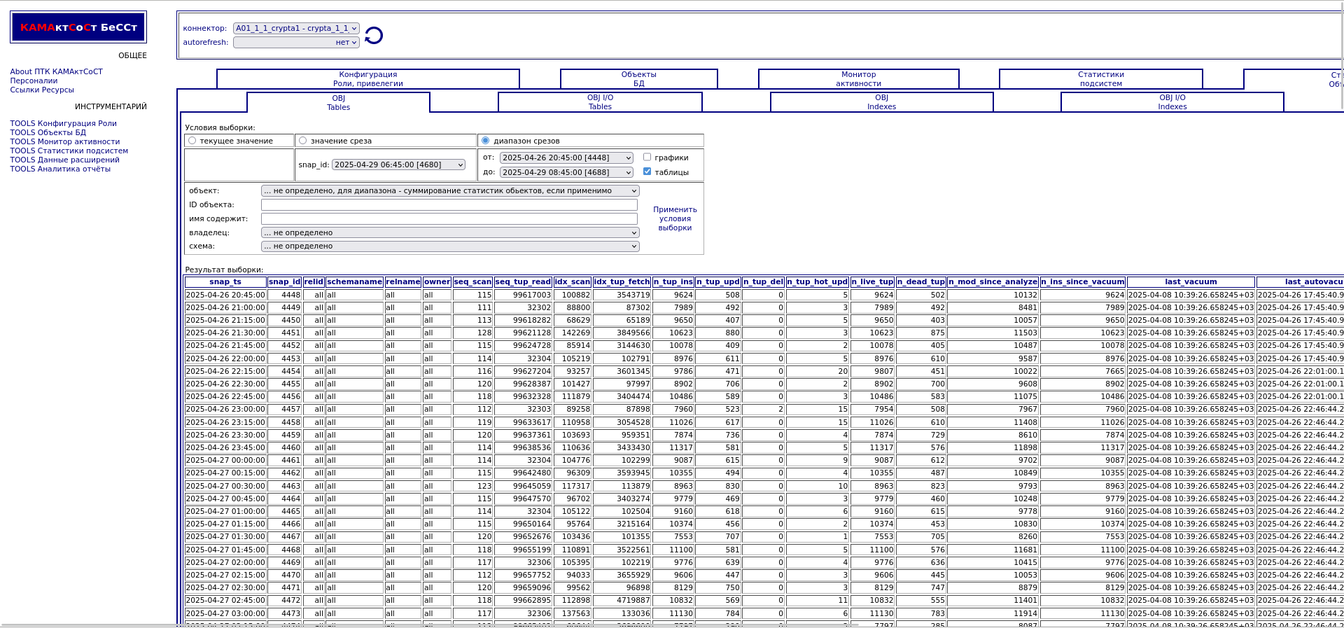Focus the 'имя содержит' text field
The height and width of the screenshot is (628, 1344).
click(x=449, y=219)
